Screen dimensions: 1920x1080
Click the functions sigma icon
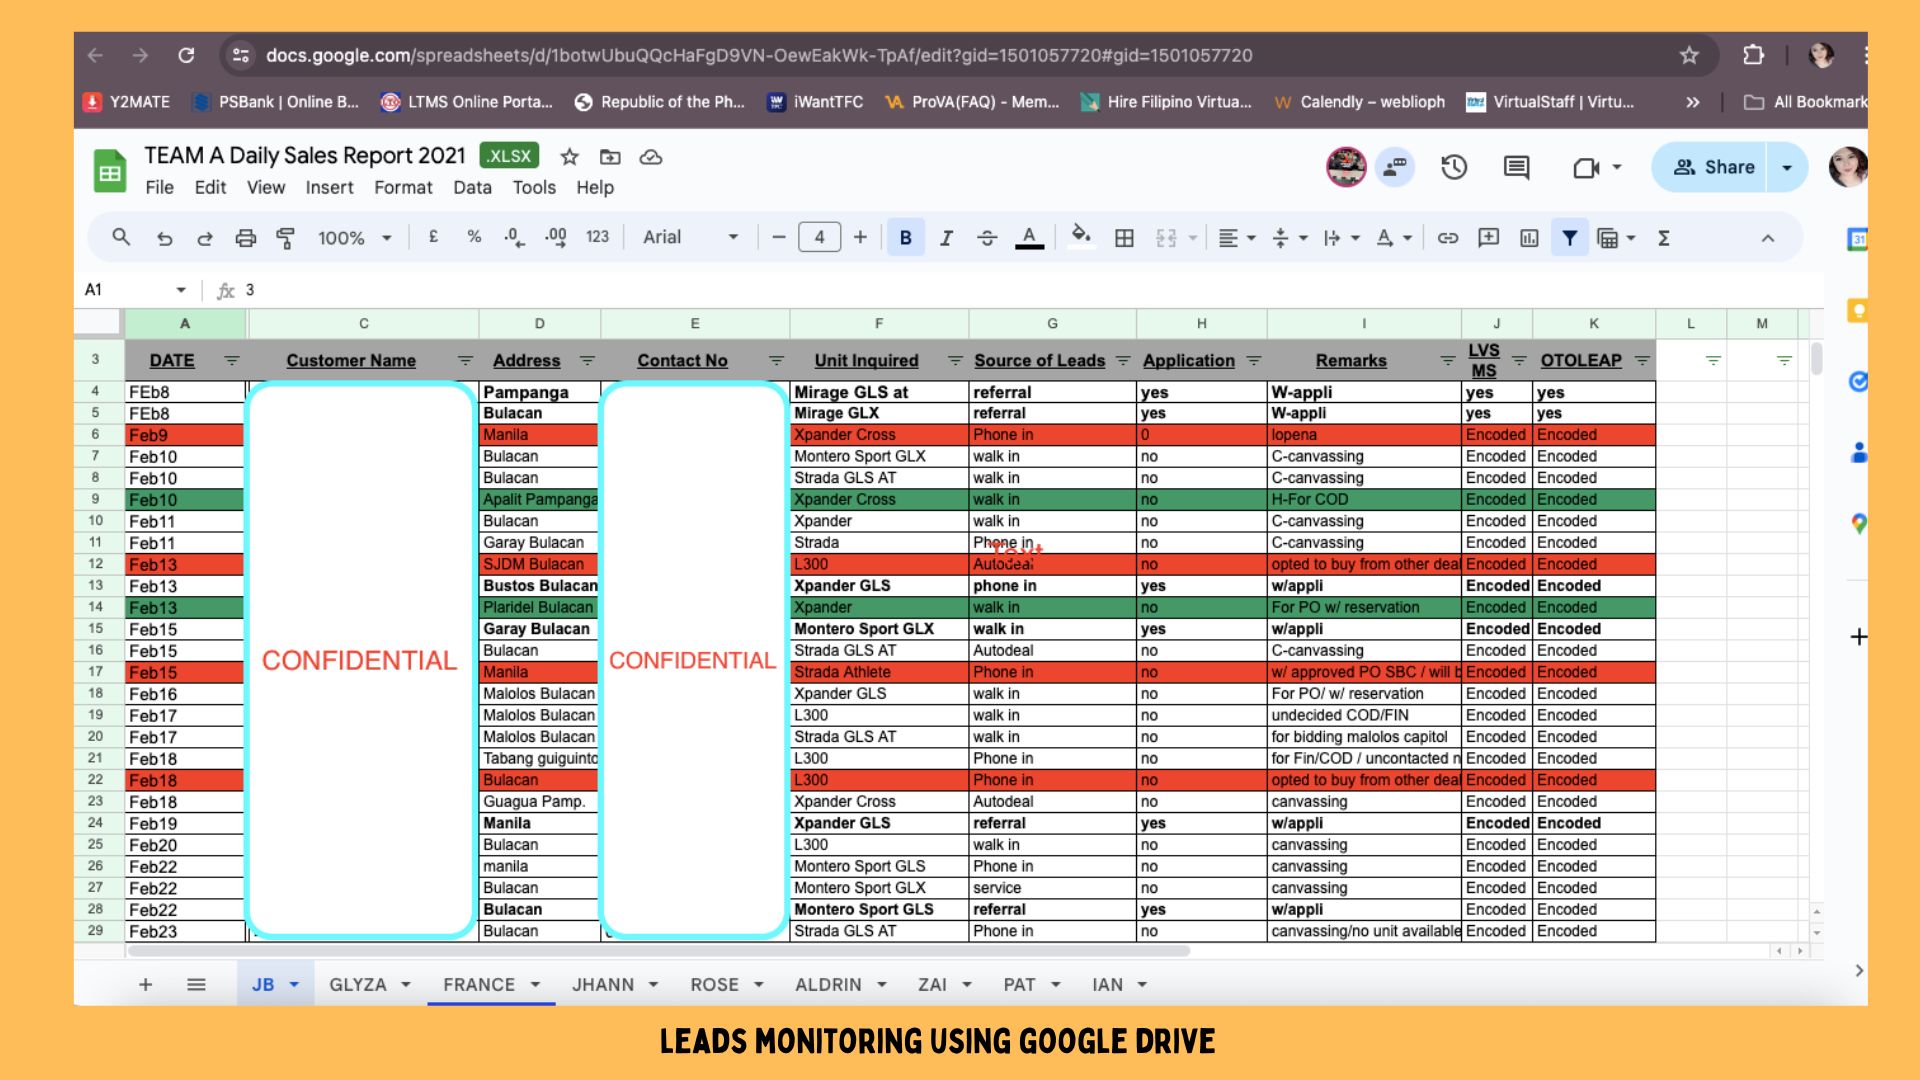1664,238
